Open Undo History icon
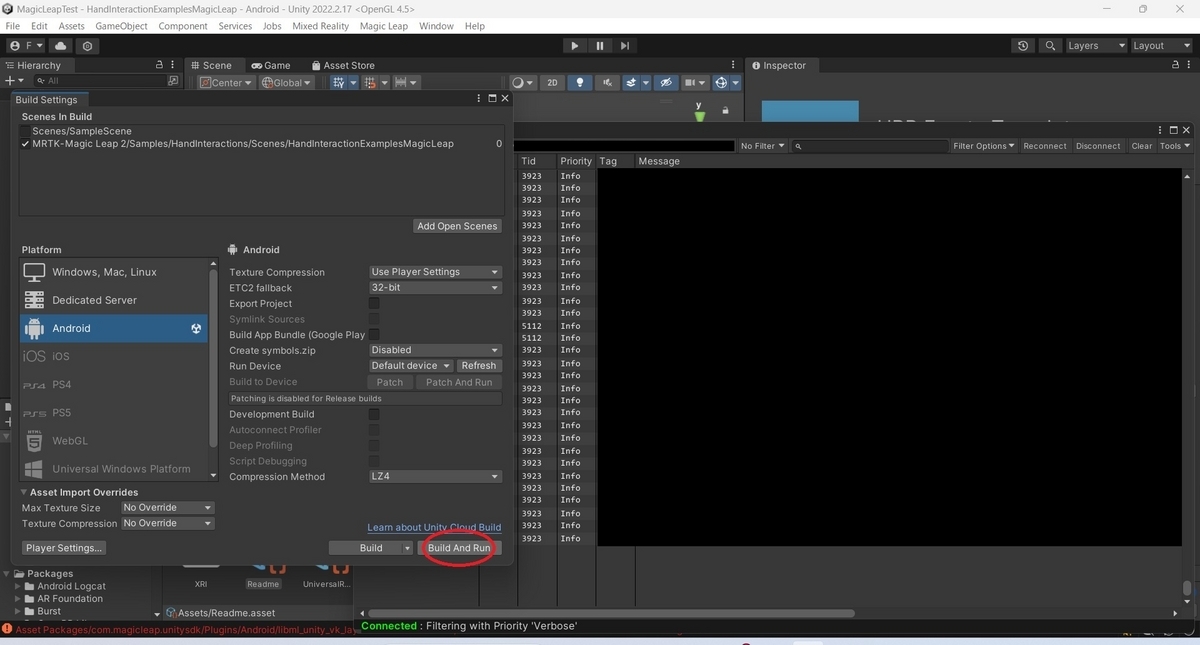The width and height of the screenshot is (1200, 645). click(1022, 46)
